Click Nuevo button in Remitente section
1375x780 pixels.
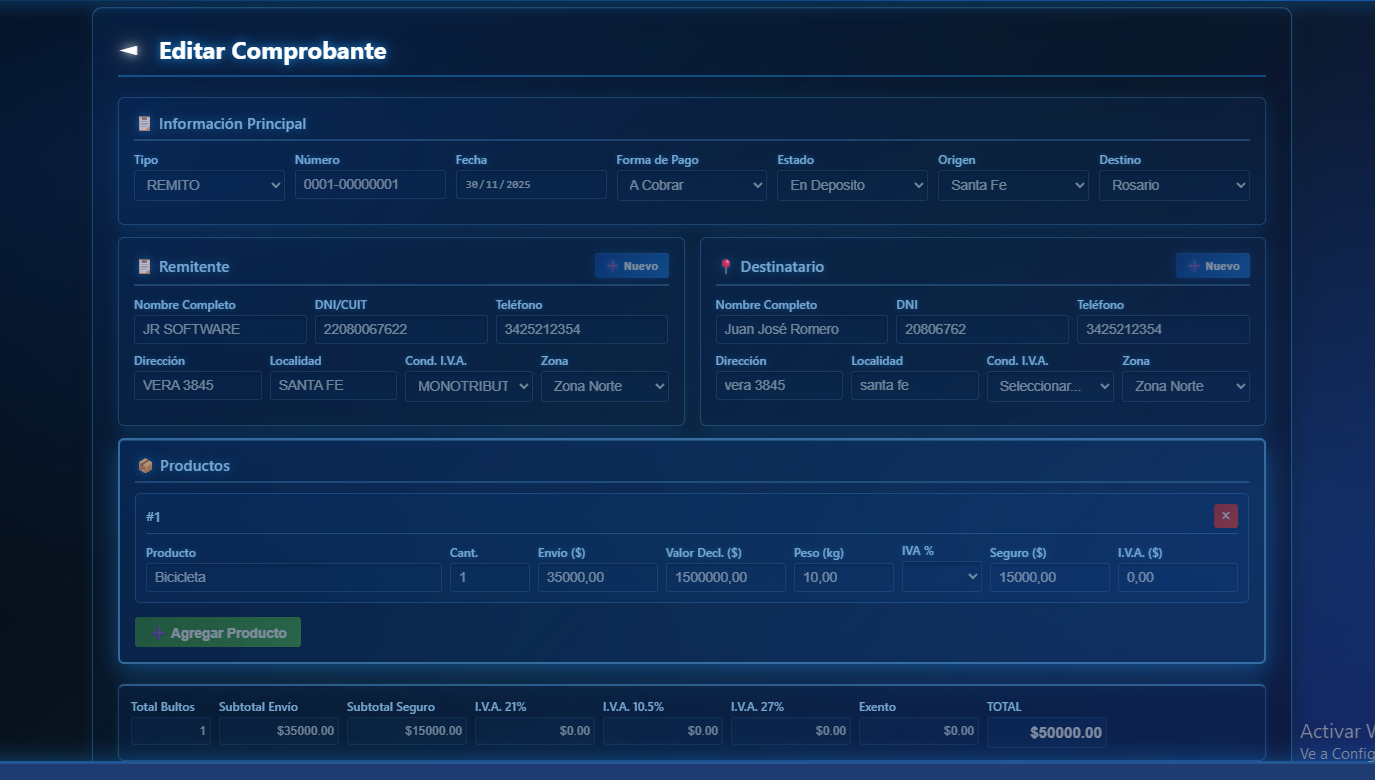632,266
